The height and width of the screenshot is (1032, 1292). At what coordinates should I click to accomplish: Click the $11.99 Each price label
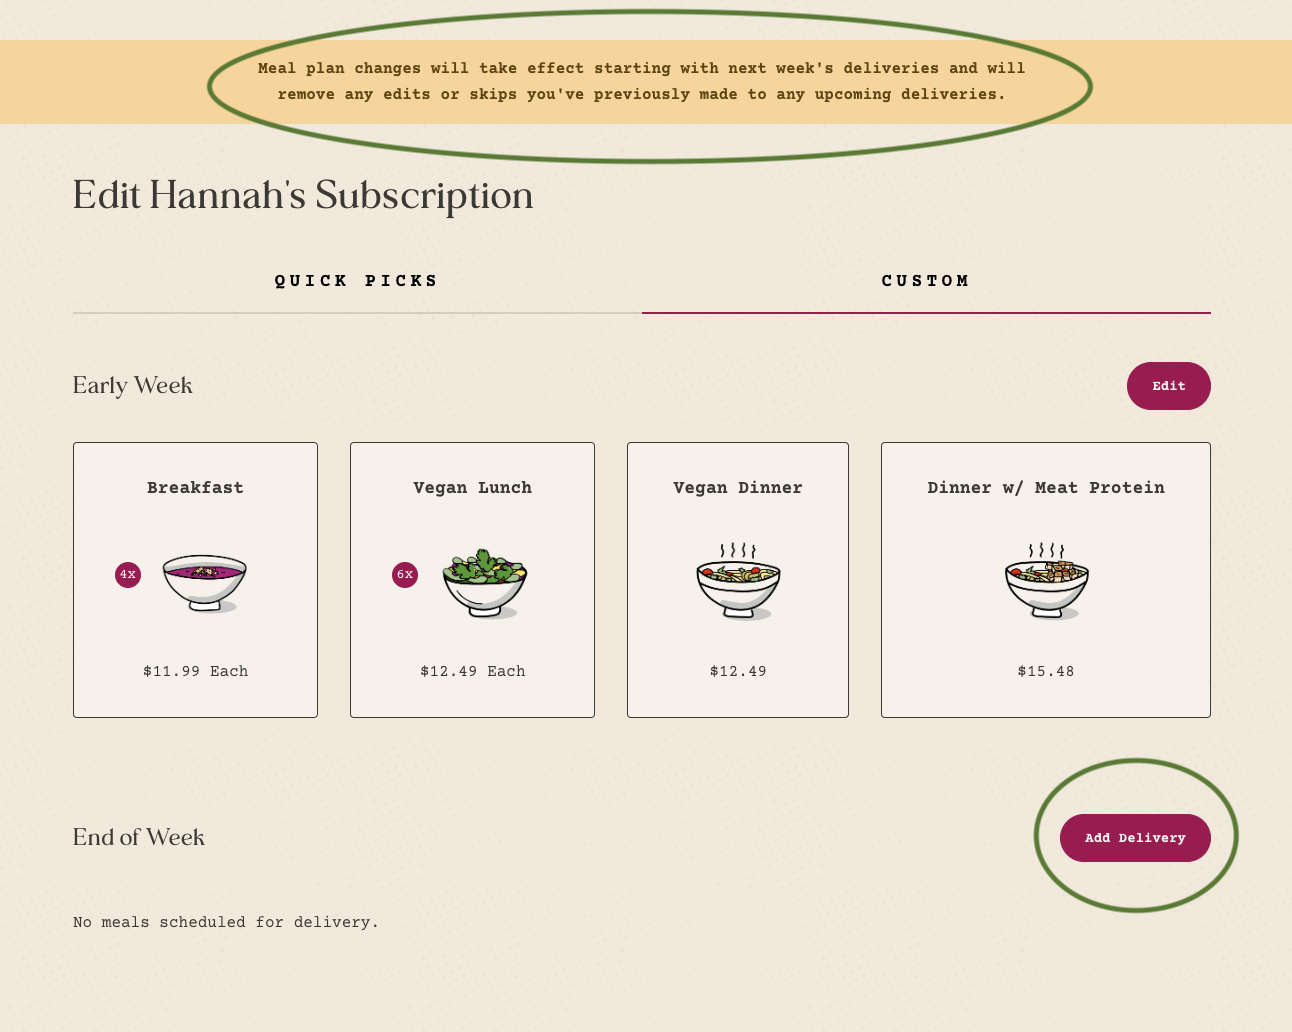195,671
